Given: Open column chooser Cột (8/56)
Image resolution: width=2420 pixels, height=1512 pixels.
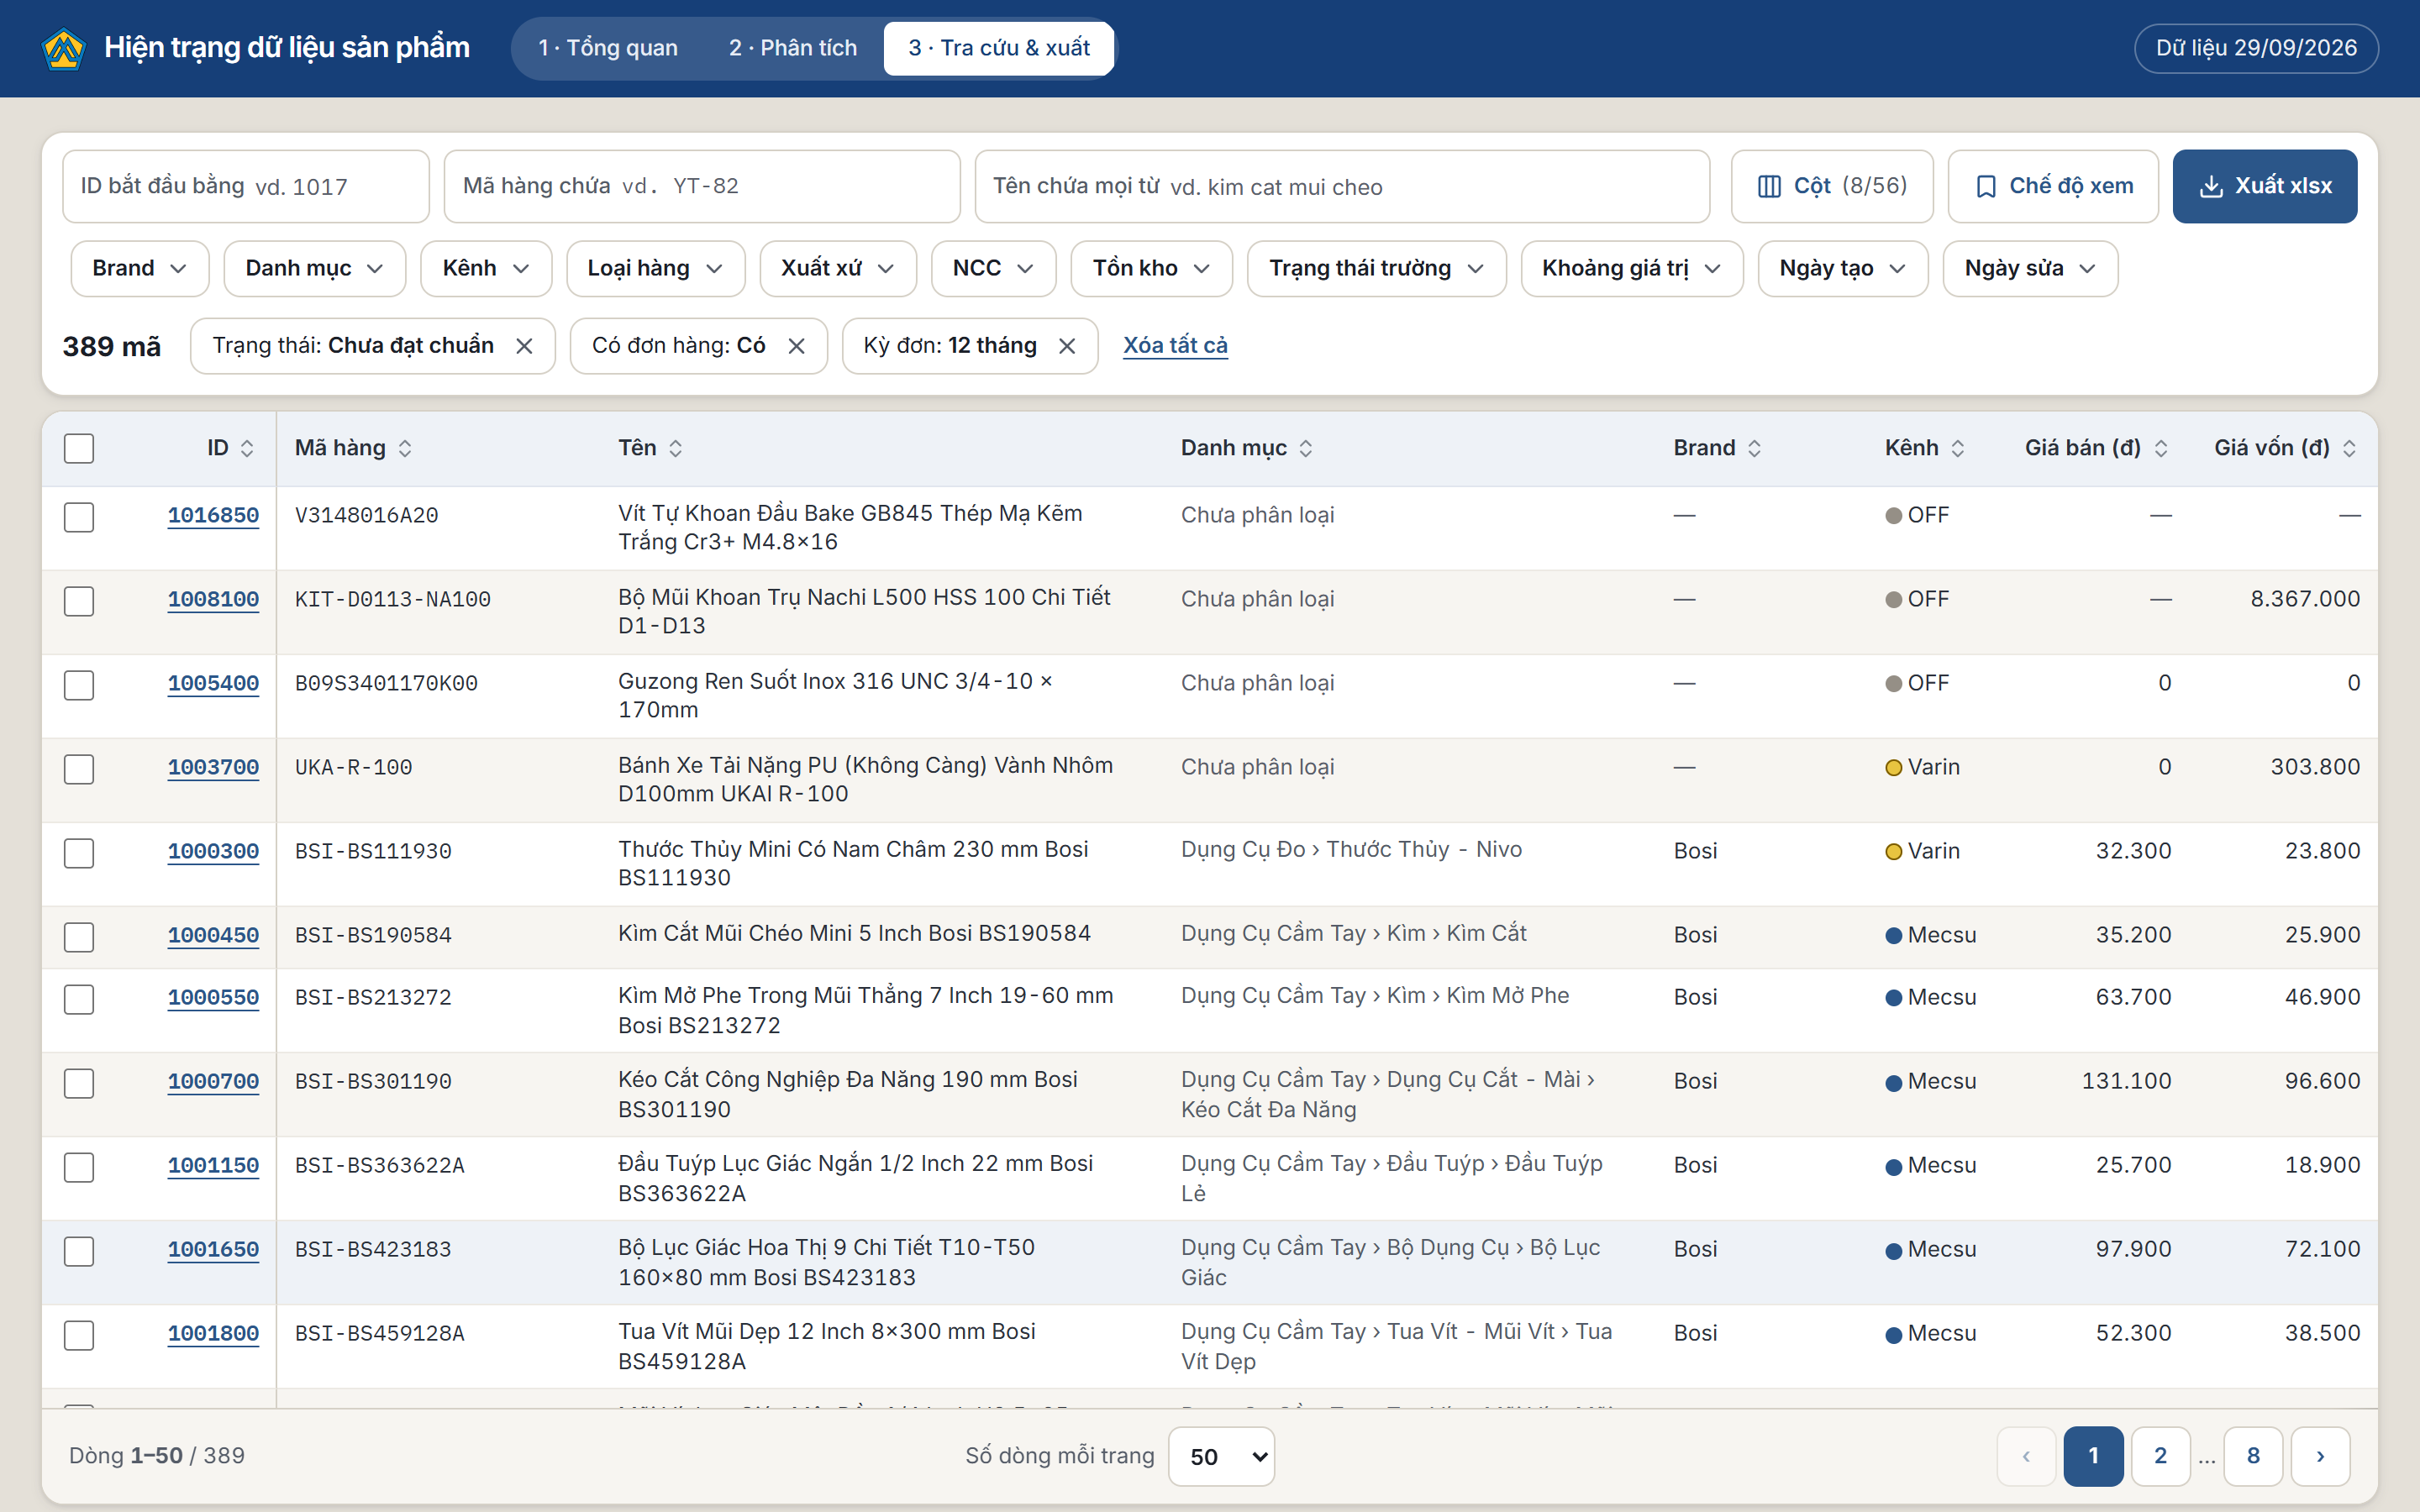Looking at the screenshot, I should click(1832, 186).
